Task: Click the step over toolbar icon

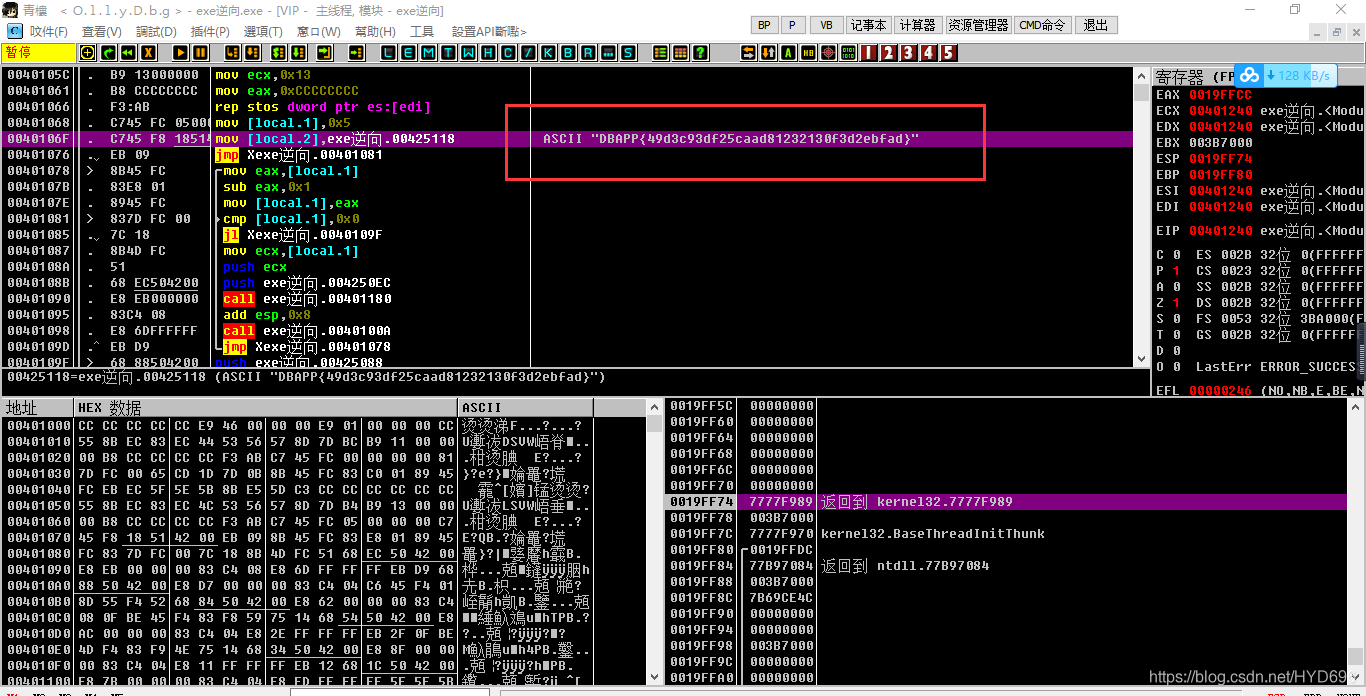Action: (251, 52)
